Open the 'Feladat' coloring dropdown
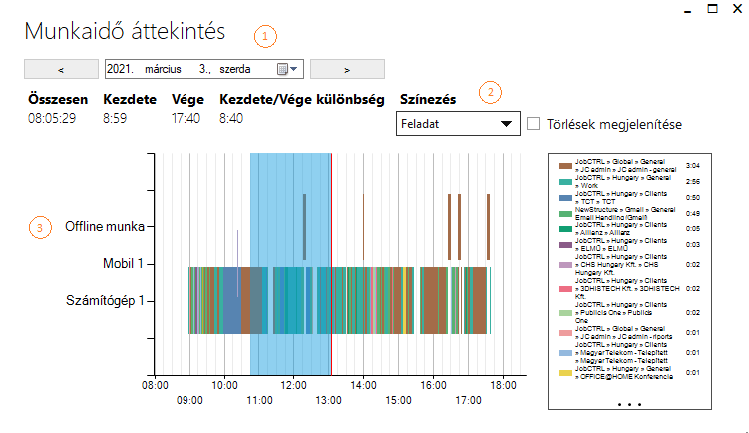 pyautogui.click(x=457, y=124)
